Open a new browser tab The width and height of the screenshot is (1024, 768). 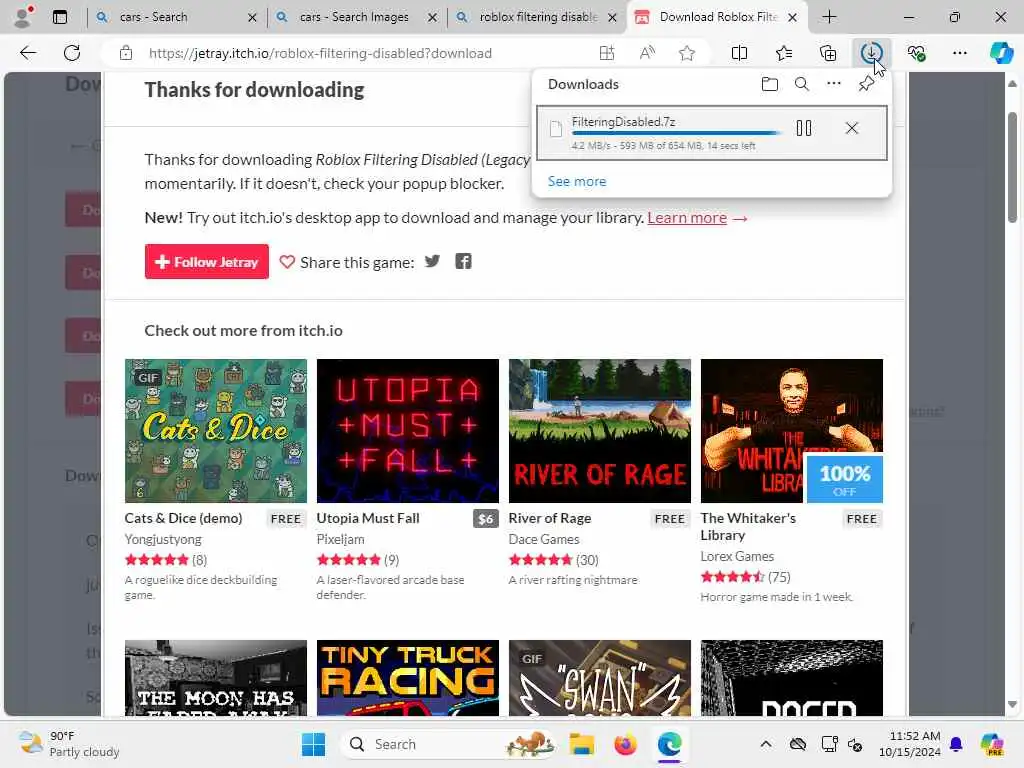[829, 17]
